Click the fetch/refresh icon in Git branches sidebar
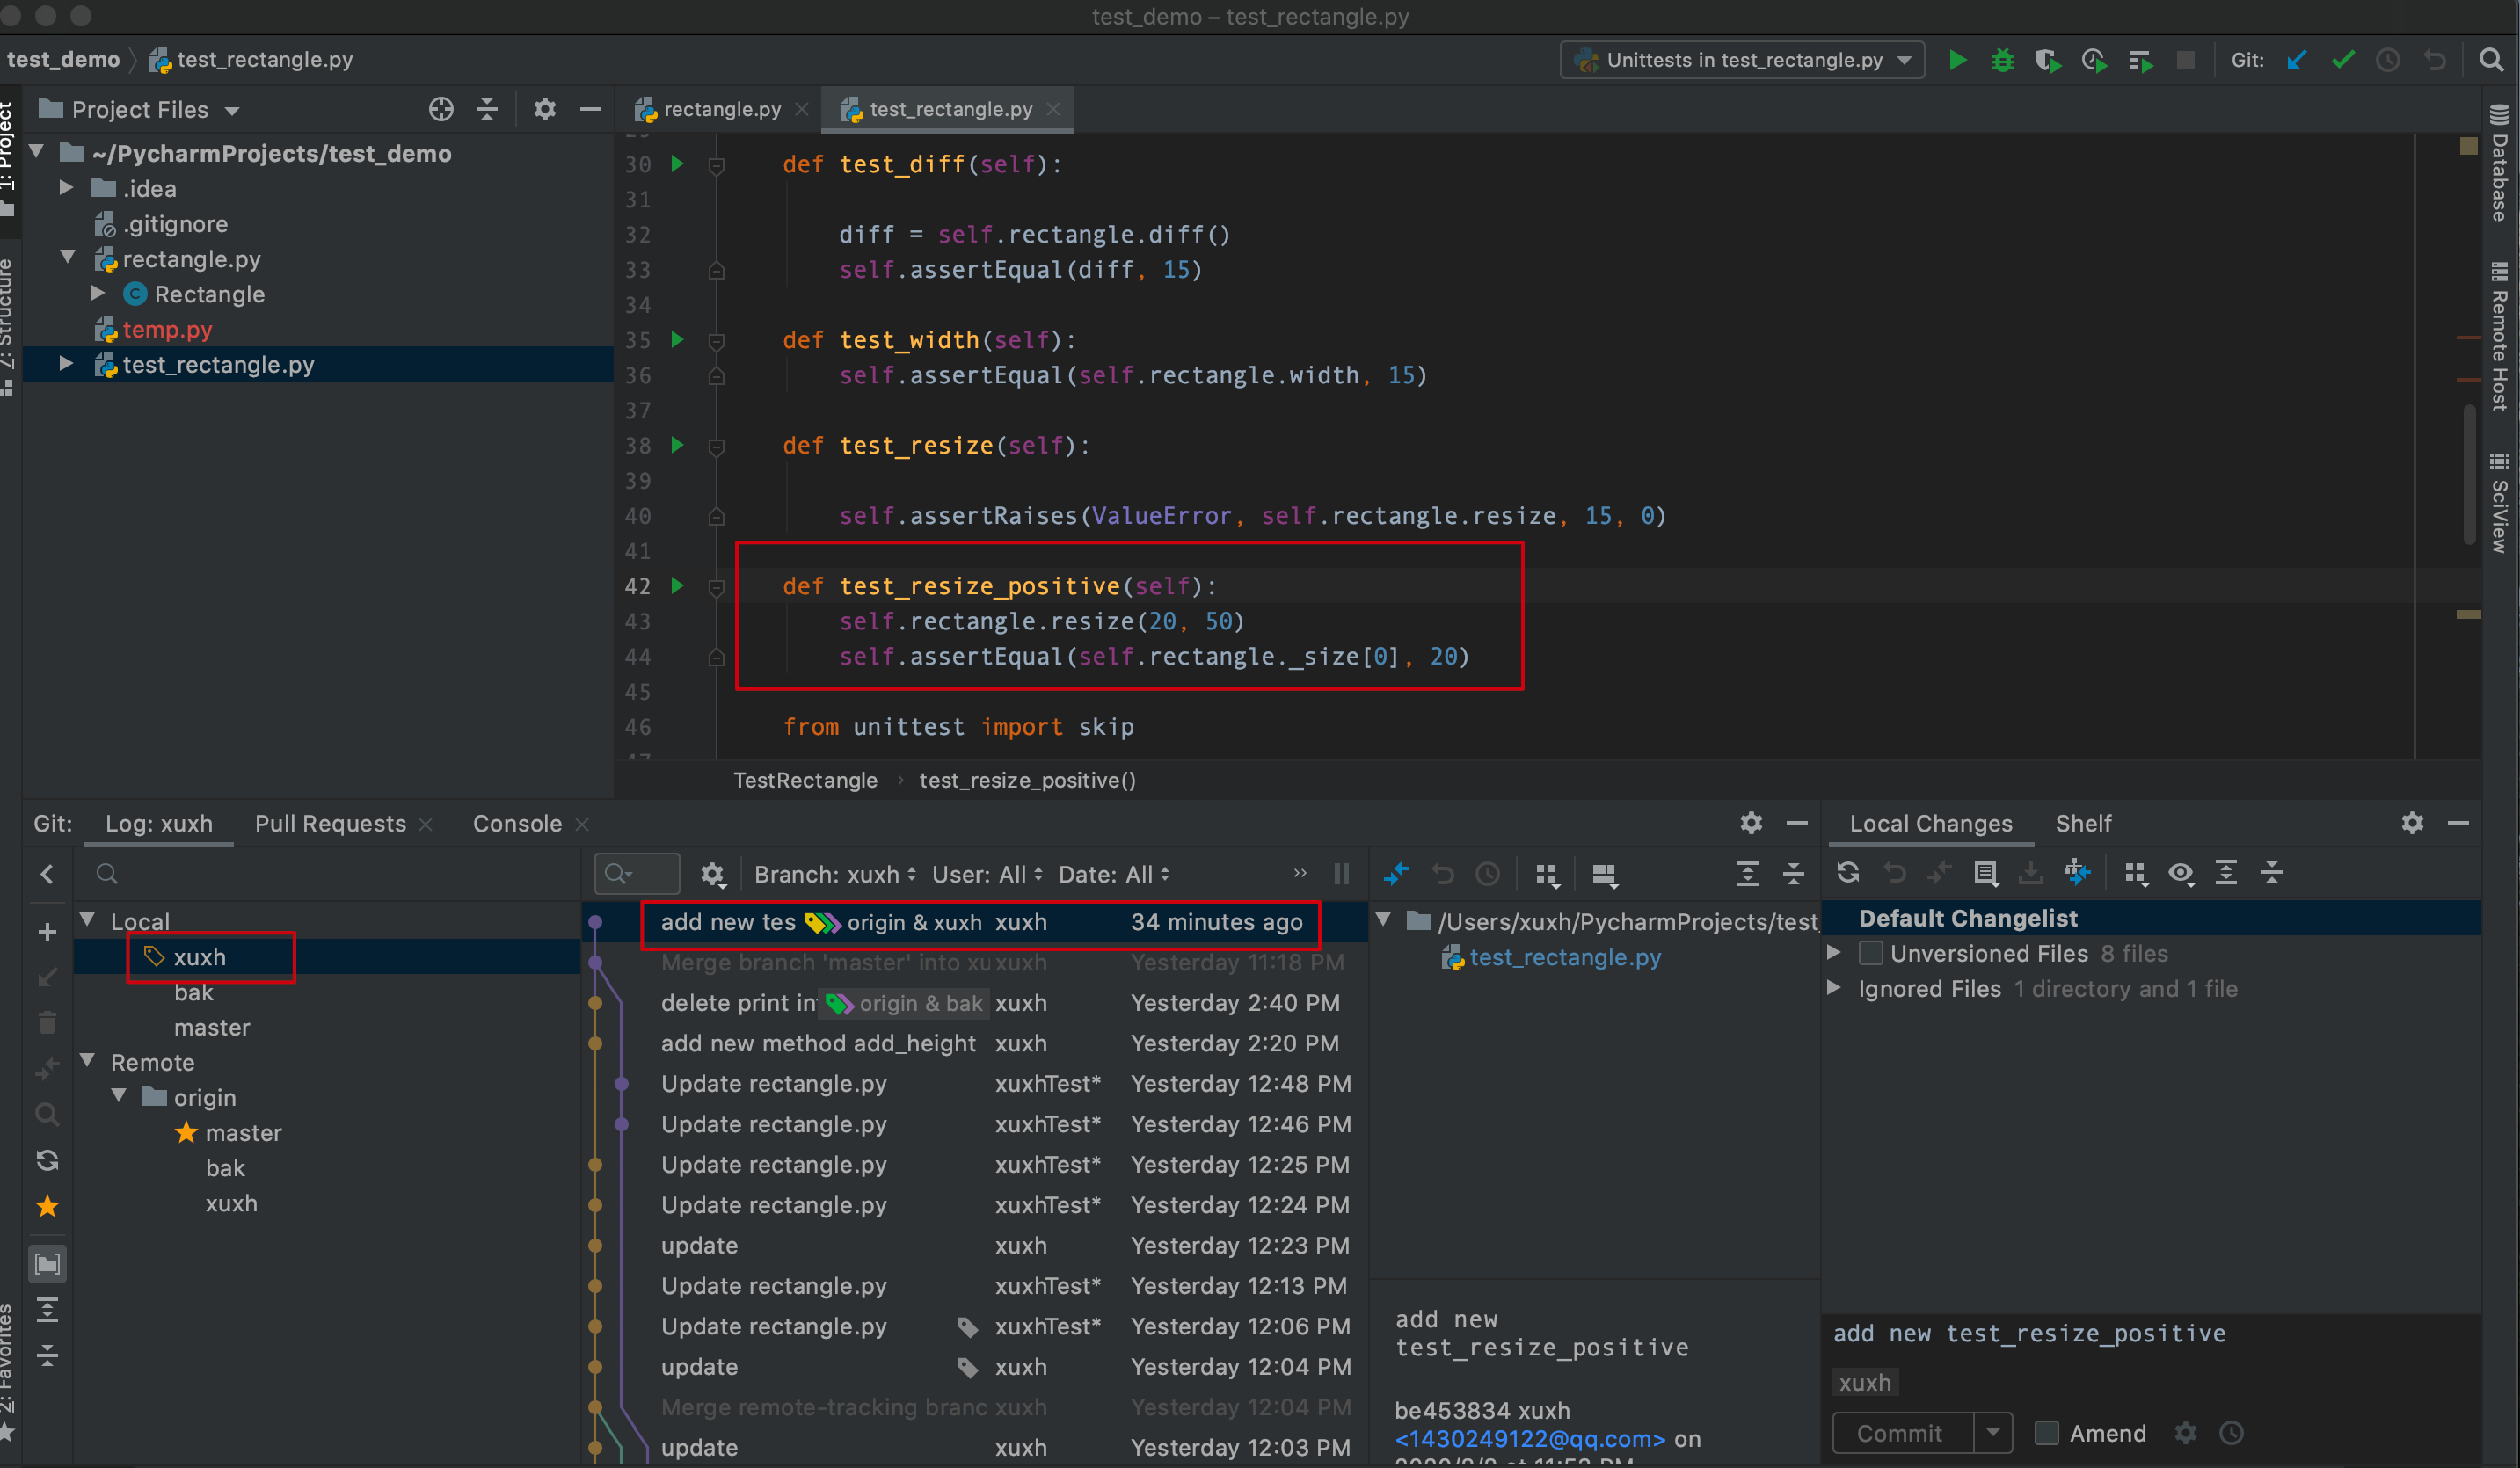Screen dimensions: 2520x1468 pyautogui.click(x=47, y=1160)
